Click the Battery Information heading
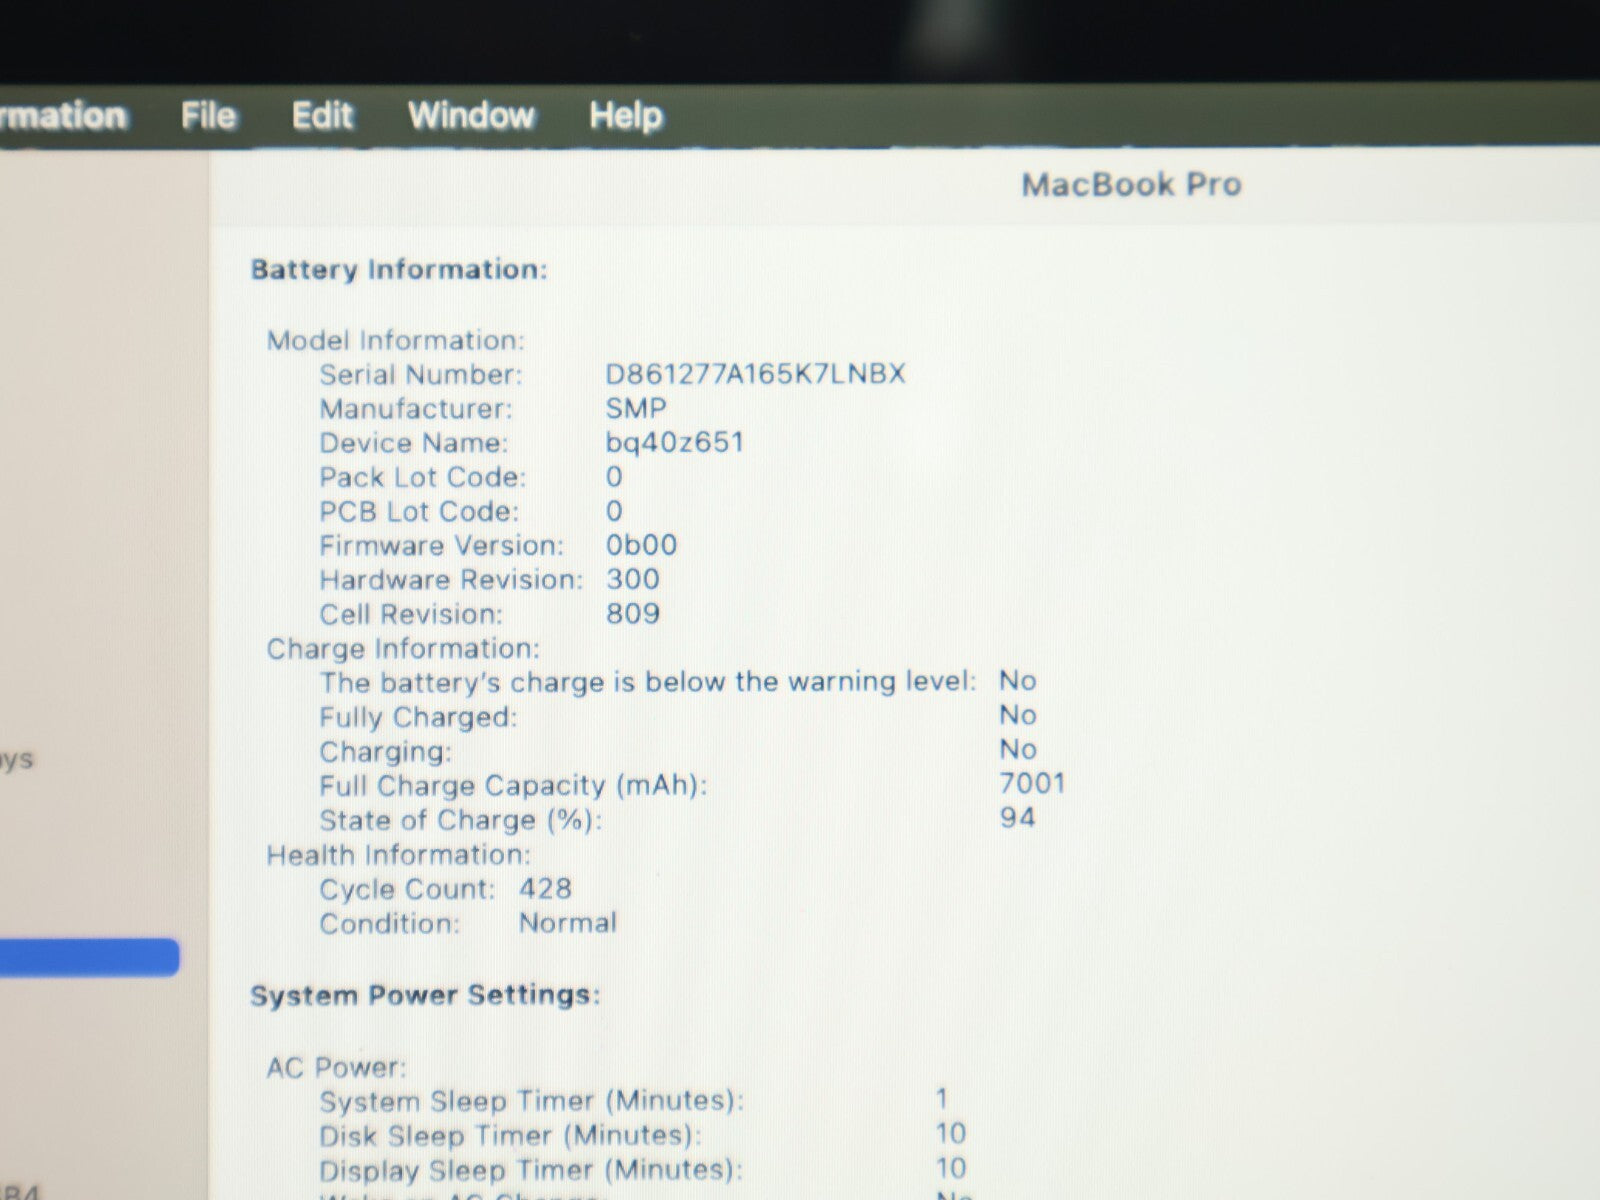Viewport: 1600px width, 1200px height. pos(399,270)
